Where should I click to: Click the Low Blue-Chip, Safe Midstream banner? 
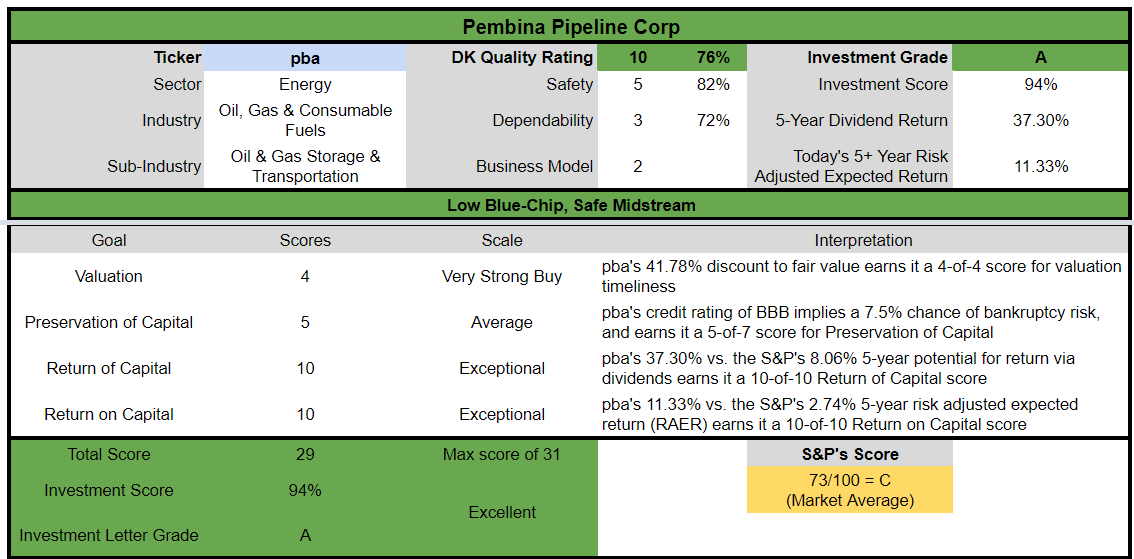pos(570,205)
